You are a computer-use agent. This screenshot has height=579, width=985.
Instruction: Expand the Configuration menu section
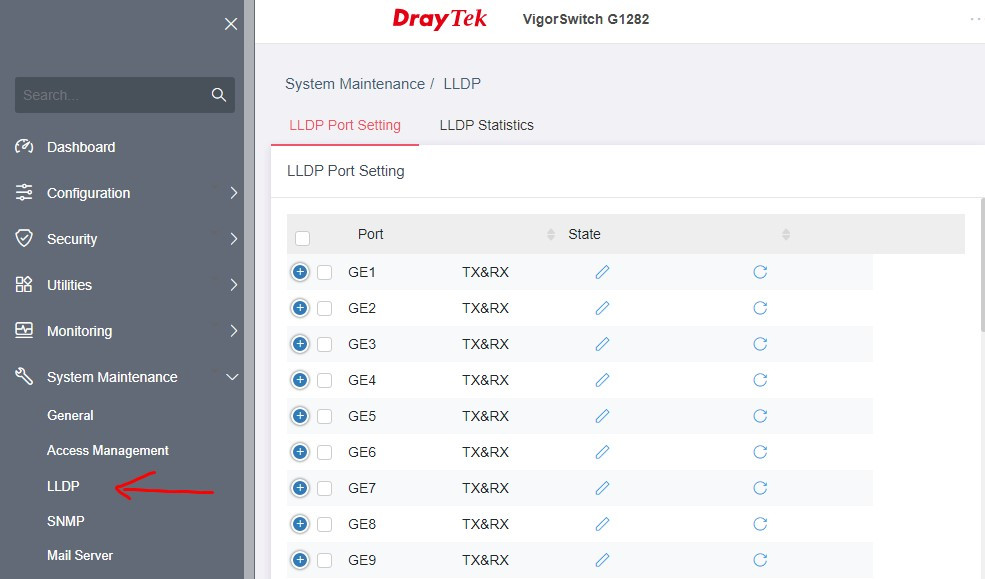[x=126, y=193]
